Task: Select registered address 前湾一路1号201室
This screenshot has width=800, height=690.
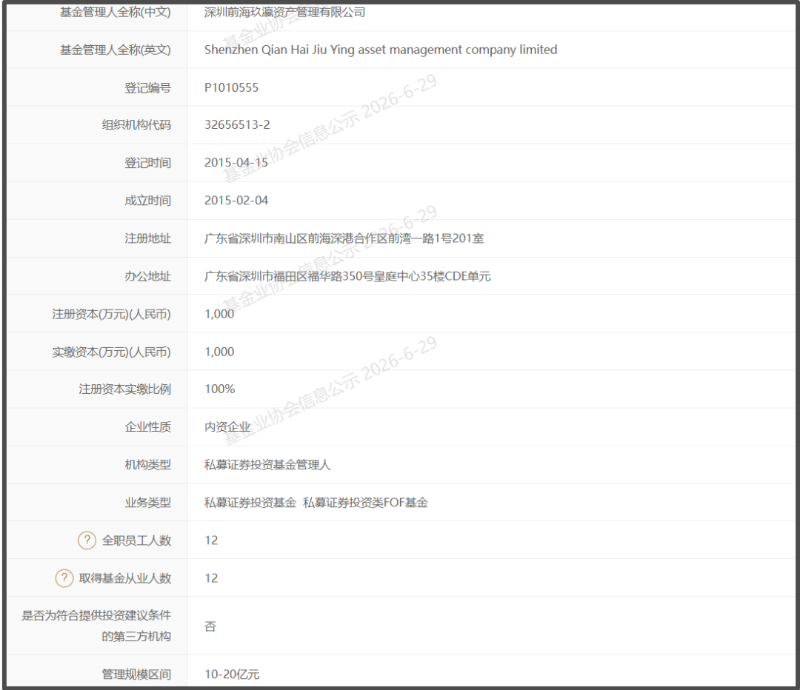Action: pyautogui.click(x=436, y=238)
